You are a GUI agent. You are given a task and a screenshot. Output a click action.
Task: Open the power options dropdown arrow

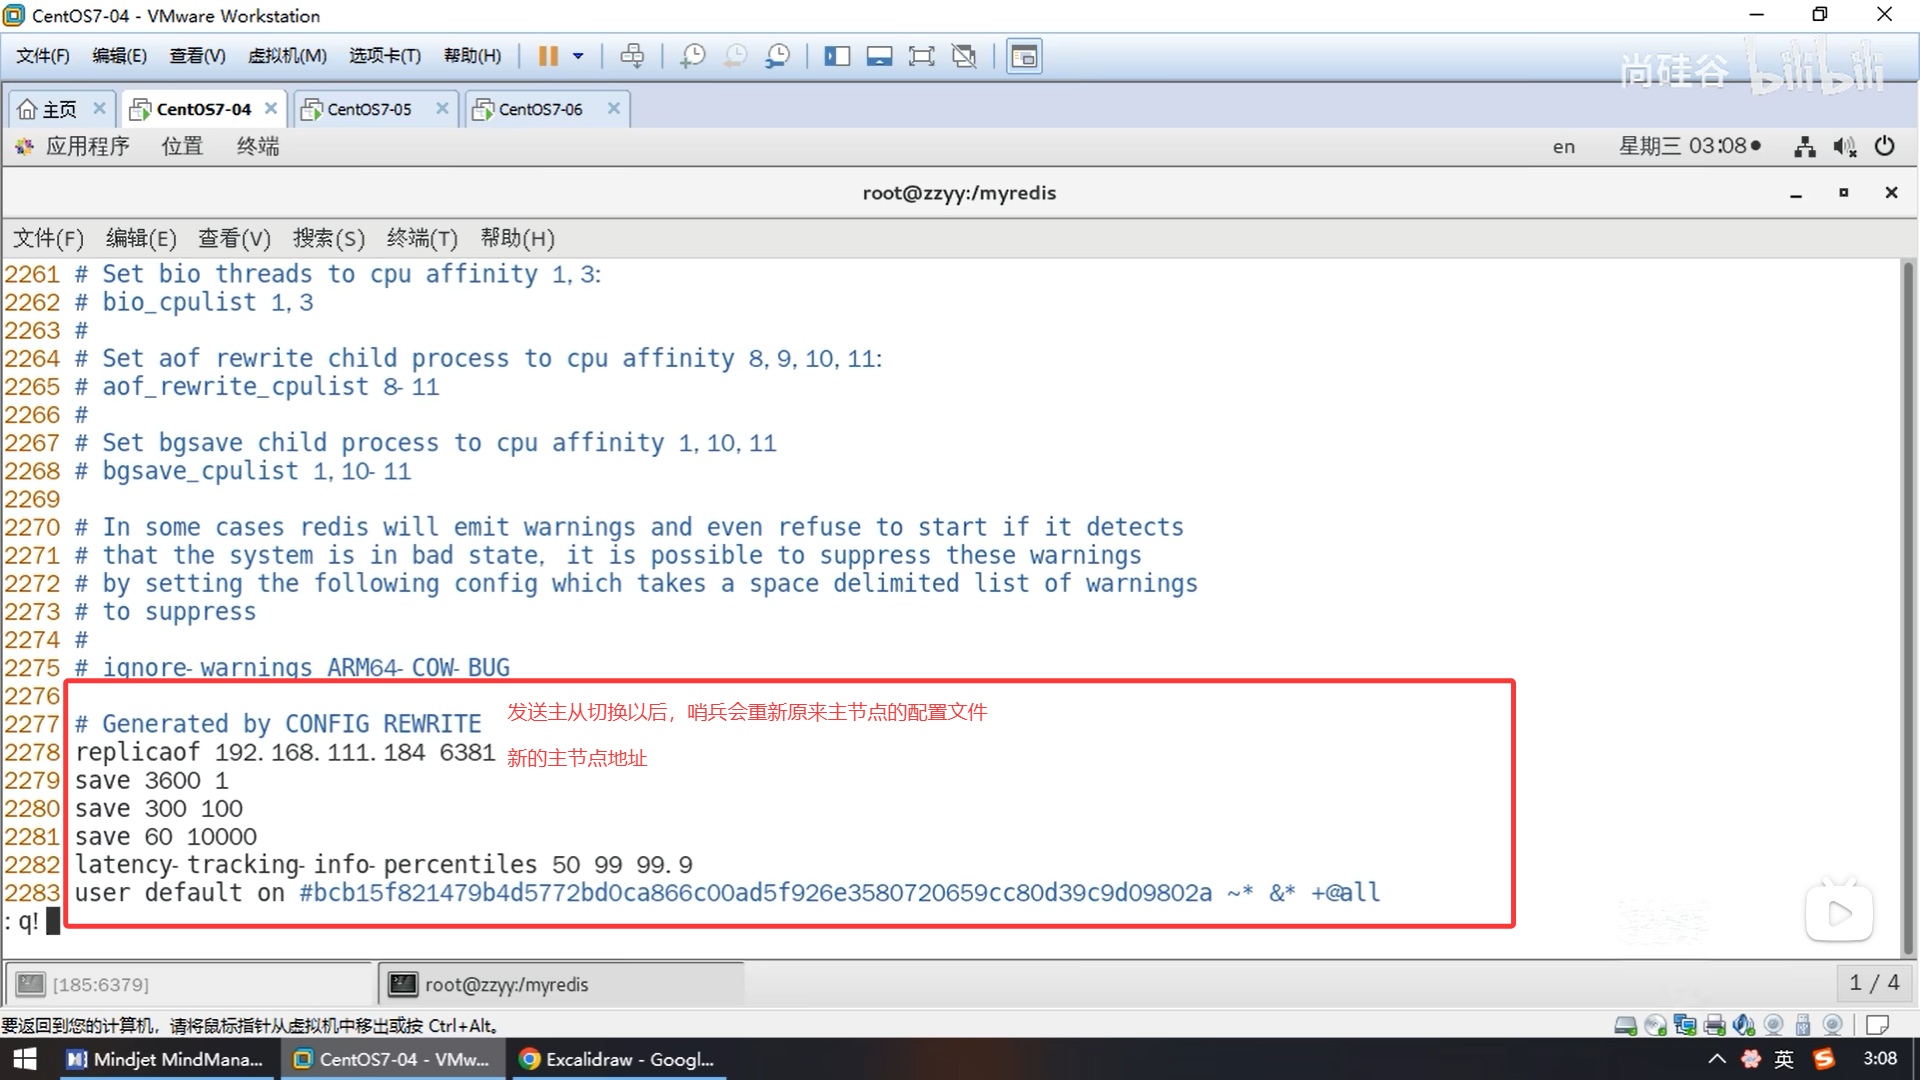tap(578, 56)
